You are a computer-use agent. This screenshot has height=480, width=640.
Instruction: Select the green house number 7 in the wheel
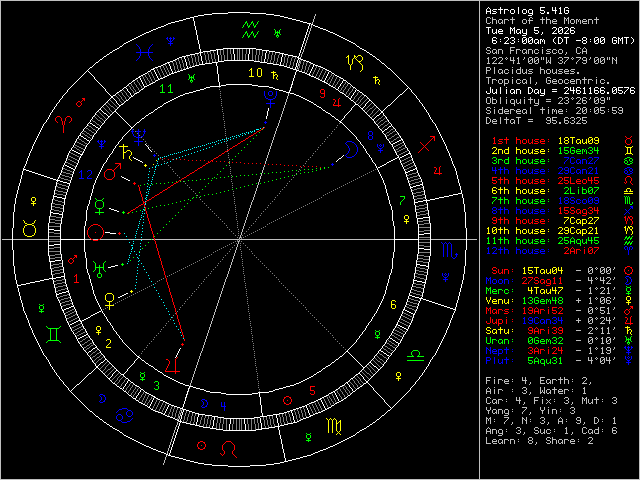coord(402,200)
